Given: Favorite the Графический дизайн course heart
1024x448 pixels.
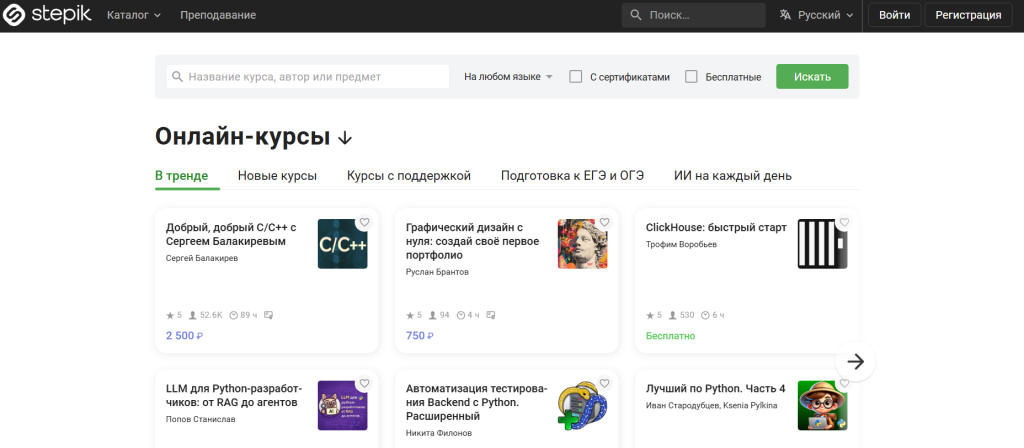Looking at the screenshot, I should pyautogui.click(x=605, y=222).
